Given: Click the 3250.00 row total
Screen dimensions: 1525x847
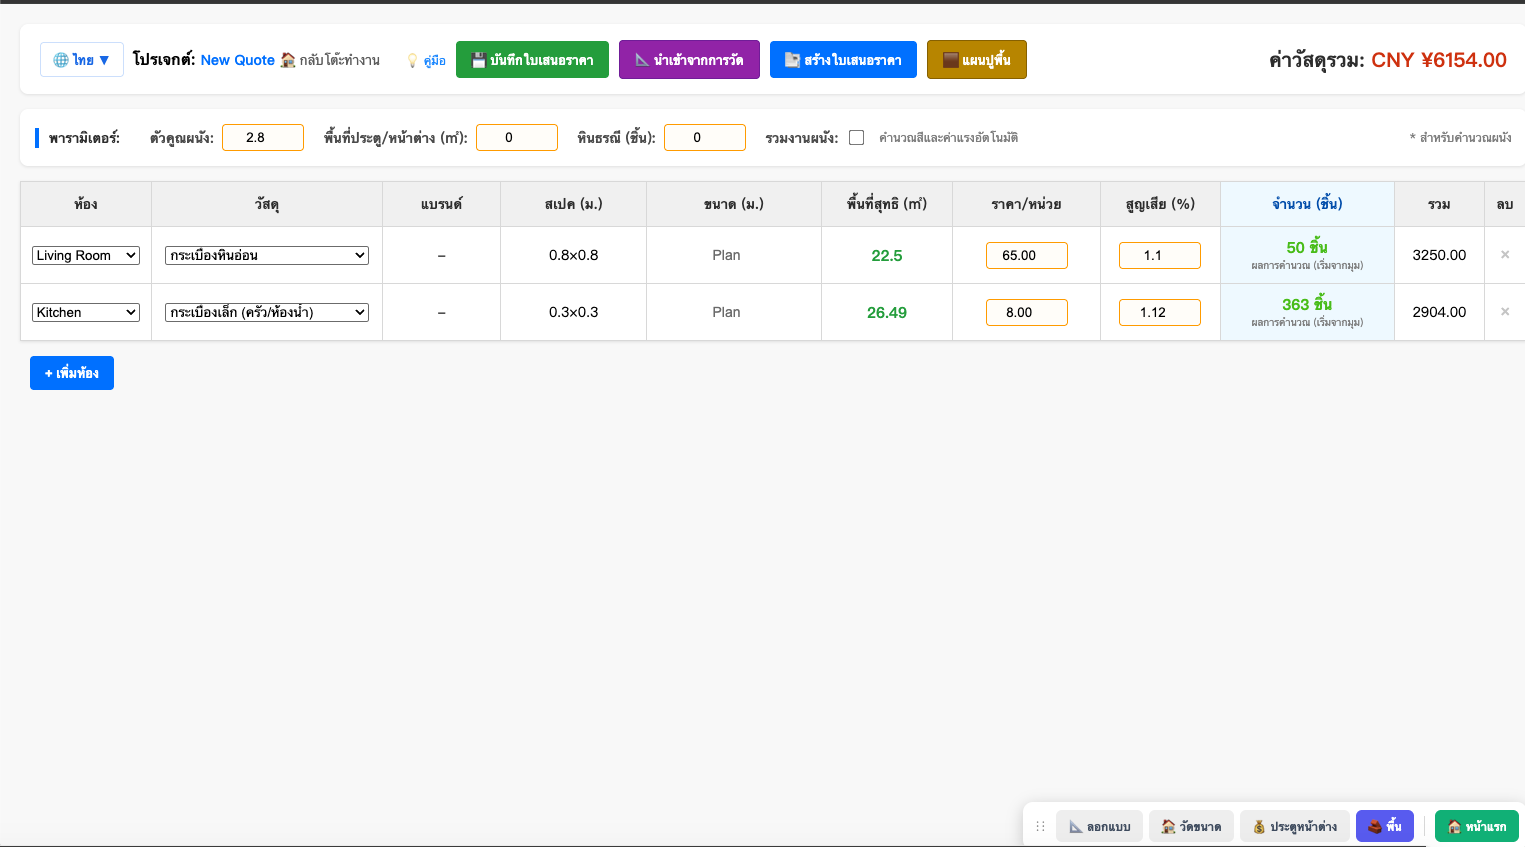Looking at the screenshot, I should click(x=1439, y=255).
